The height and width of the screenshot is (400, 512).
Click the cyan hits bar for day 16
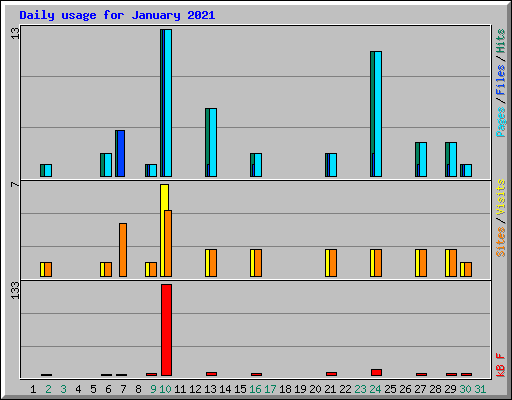coord(258,165)
